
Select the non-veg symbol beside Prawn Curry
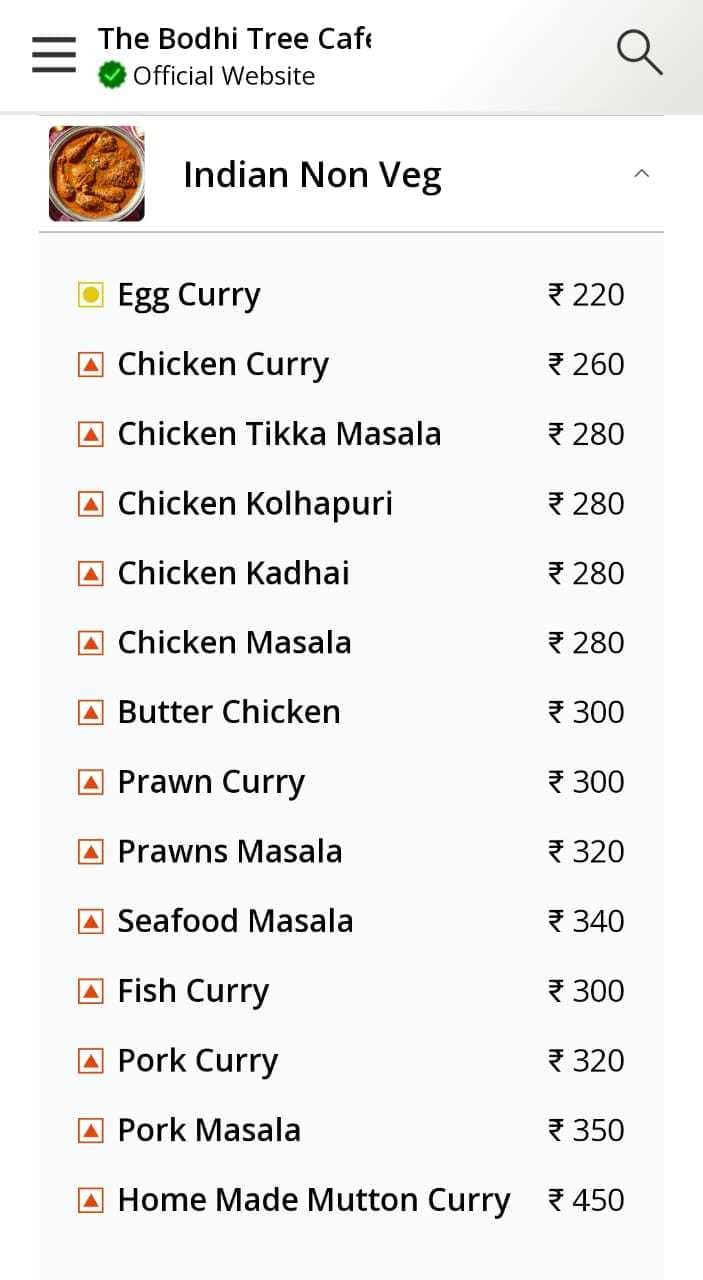point(91,781)
